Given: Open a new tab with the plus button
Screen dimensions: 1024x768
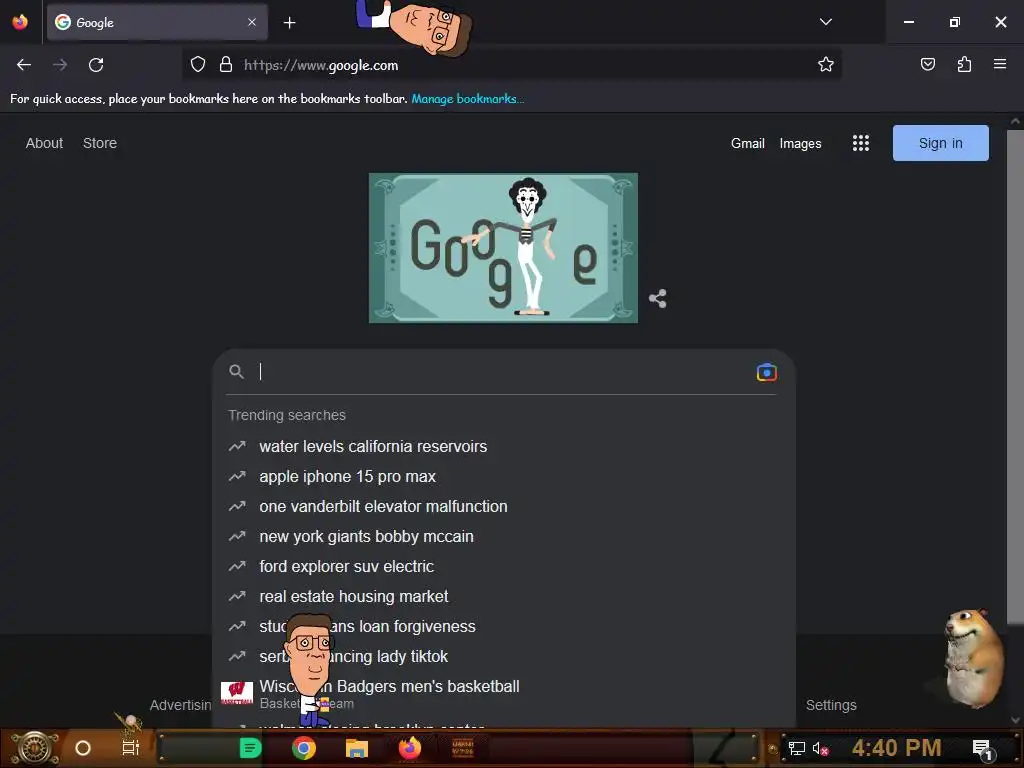Looking at the screenshot, I should (289, 23).
